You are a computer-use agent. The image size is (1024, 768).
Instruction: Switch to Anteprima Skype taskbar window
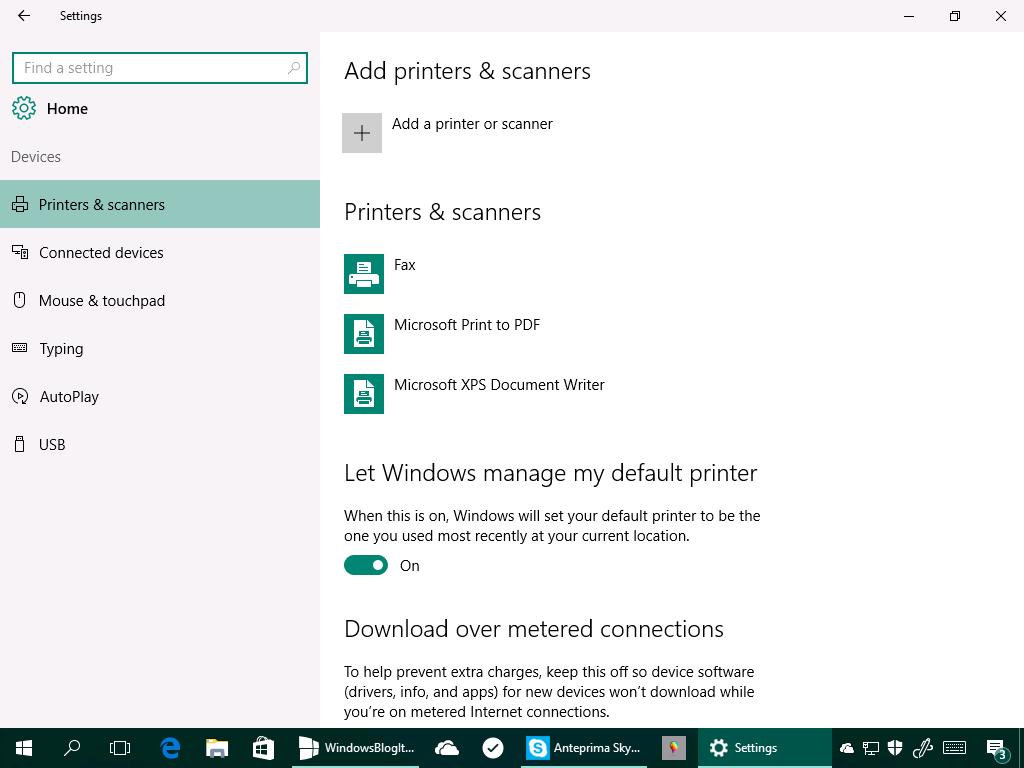pos(585,748)
